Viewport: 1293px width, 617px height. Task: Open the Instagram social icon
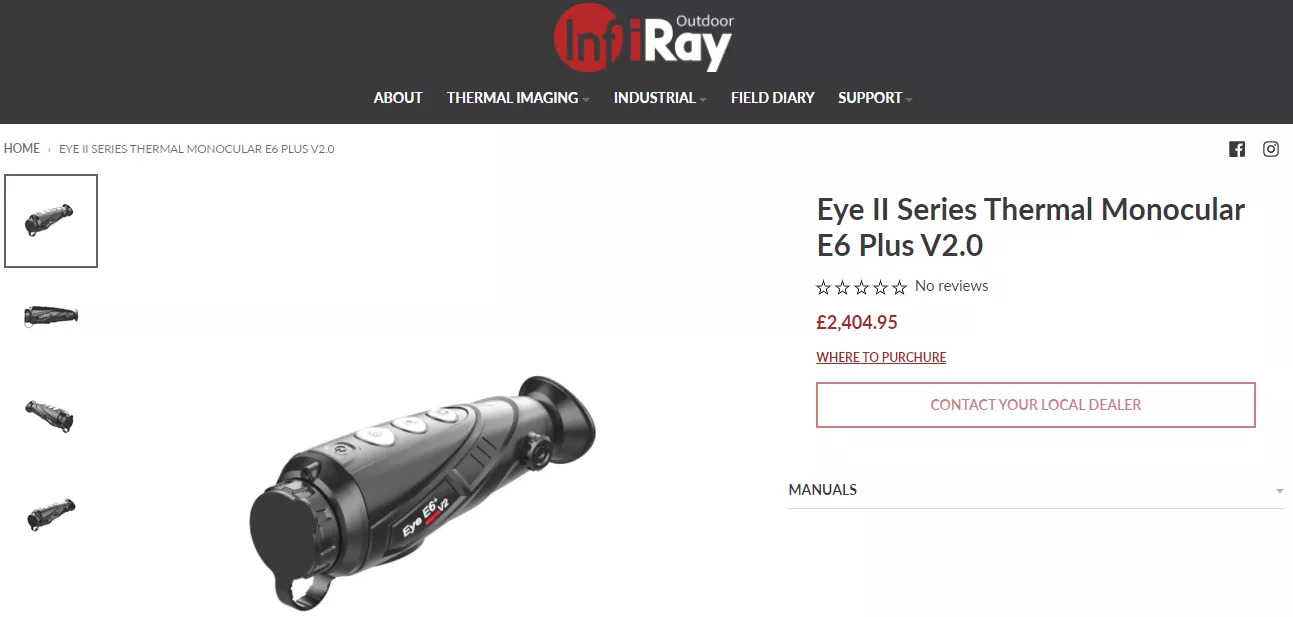(x=1271, y=149)
